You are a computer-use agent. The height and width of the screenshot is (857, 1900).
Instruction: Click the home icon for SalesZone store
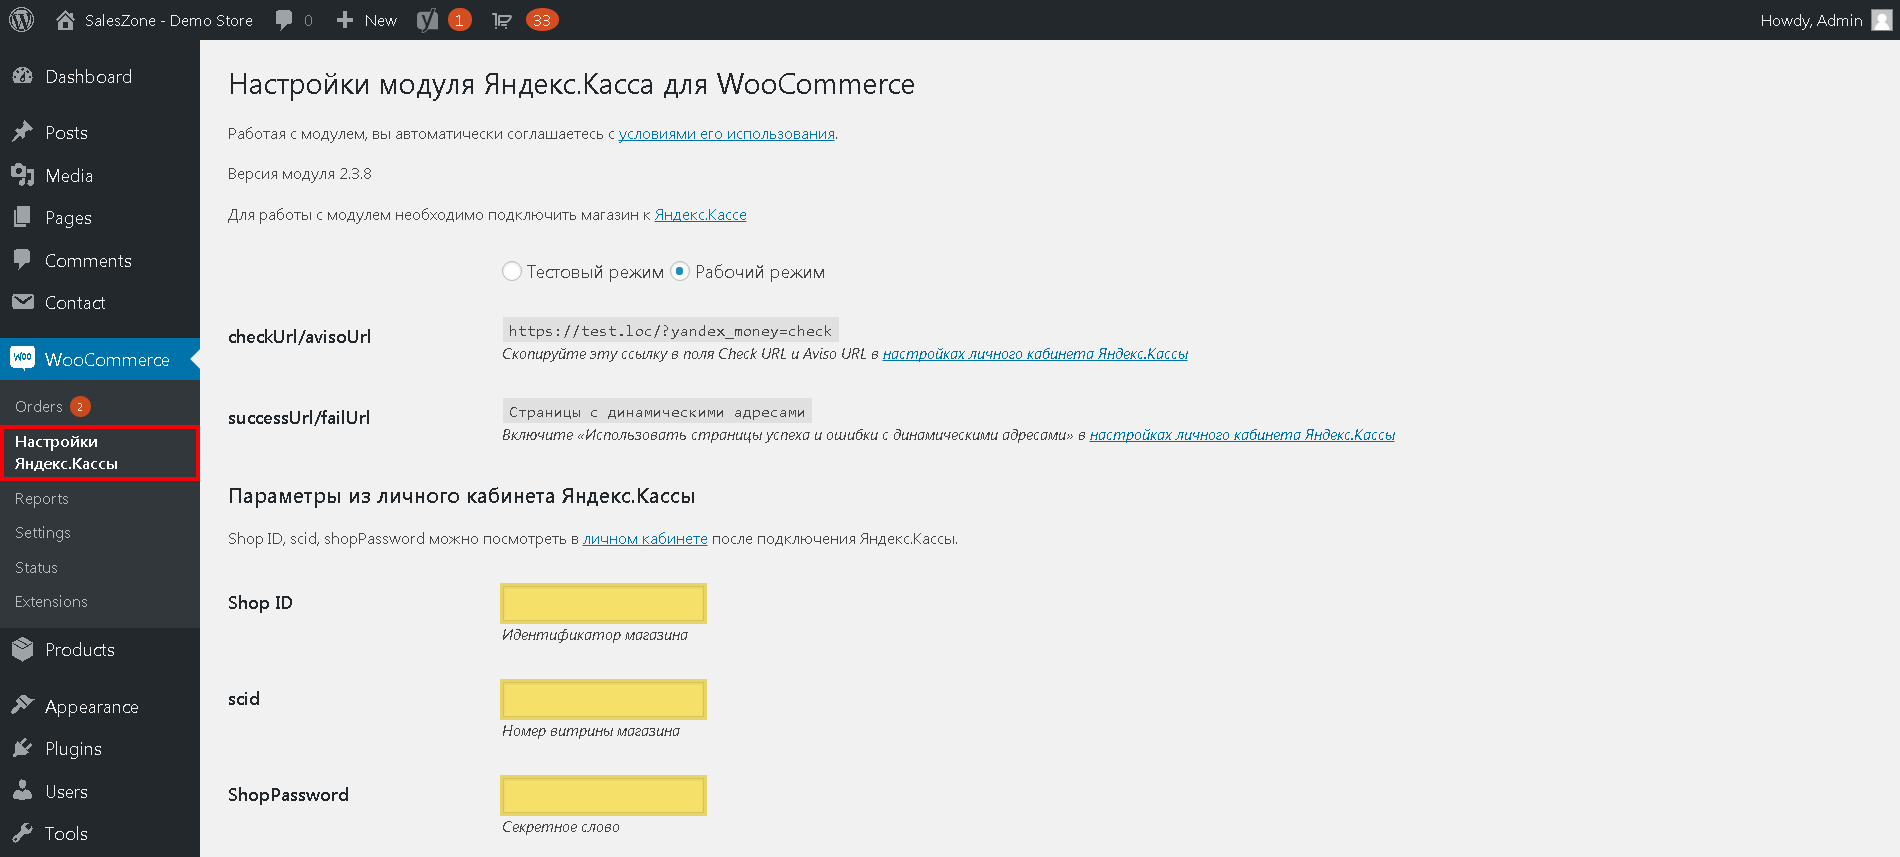(65, 20)
